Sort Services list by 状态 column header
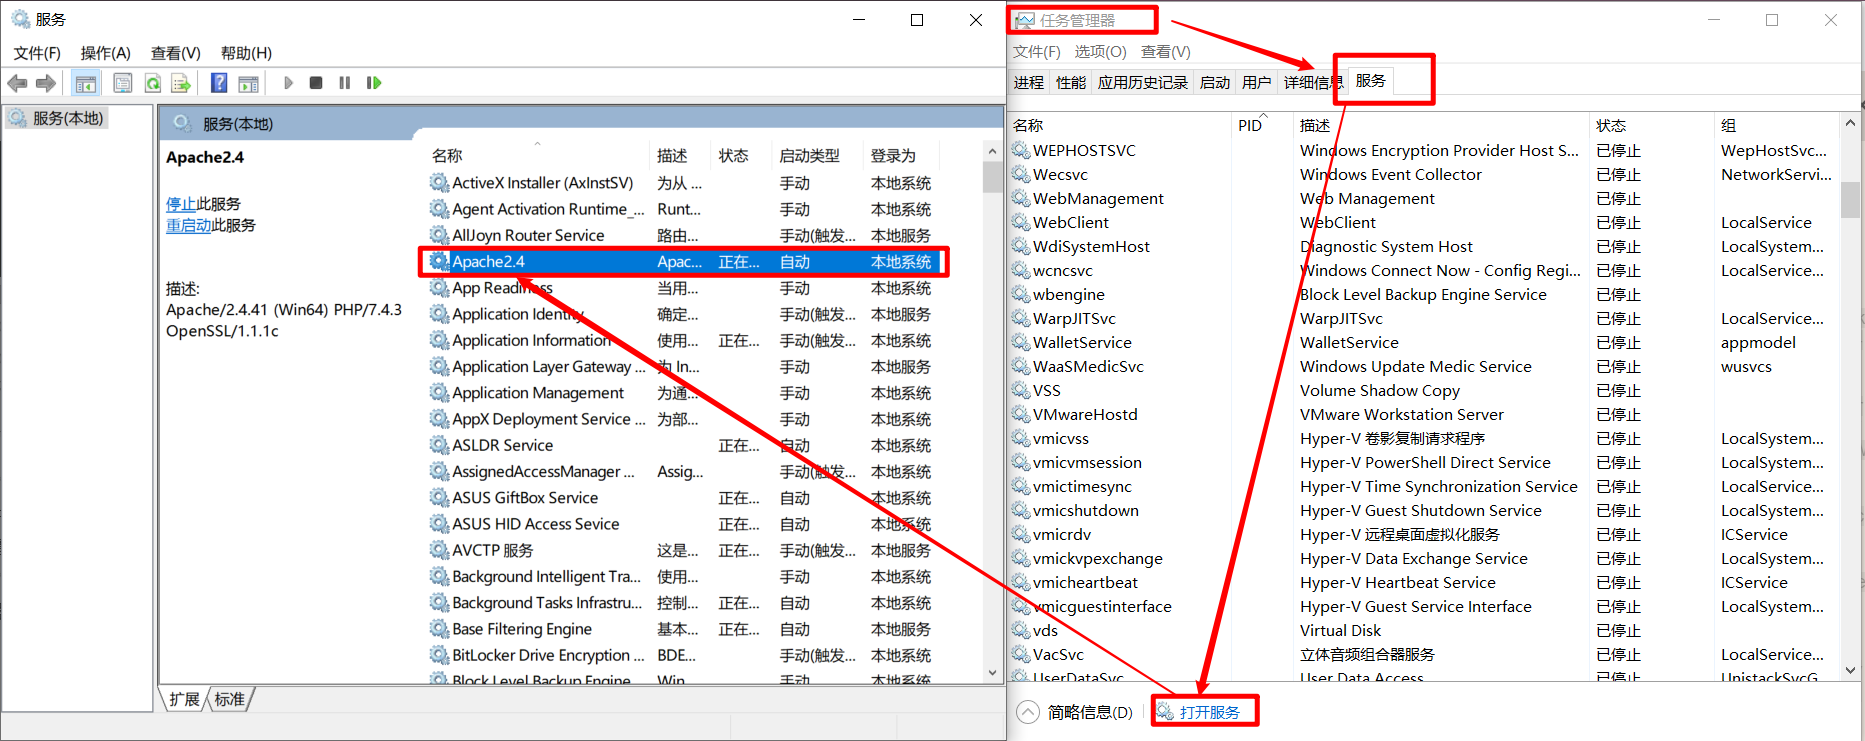Viewport: 1865px width, 741px height. [x=733, y=156]
